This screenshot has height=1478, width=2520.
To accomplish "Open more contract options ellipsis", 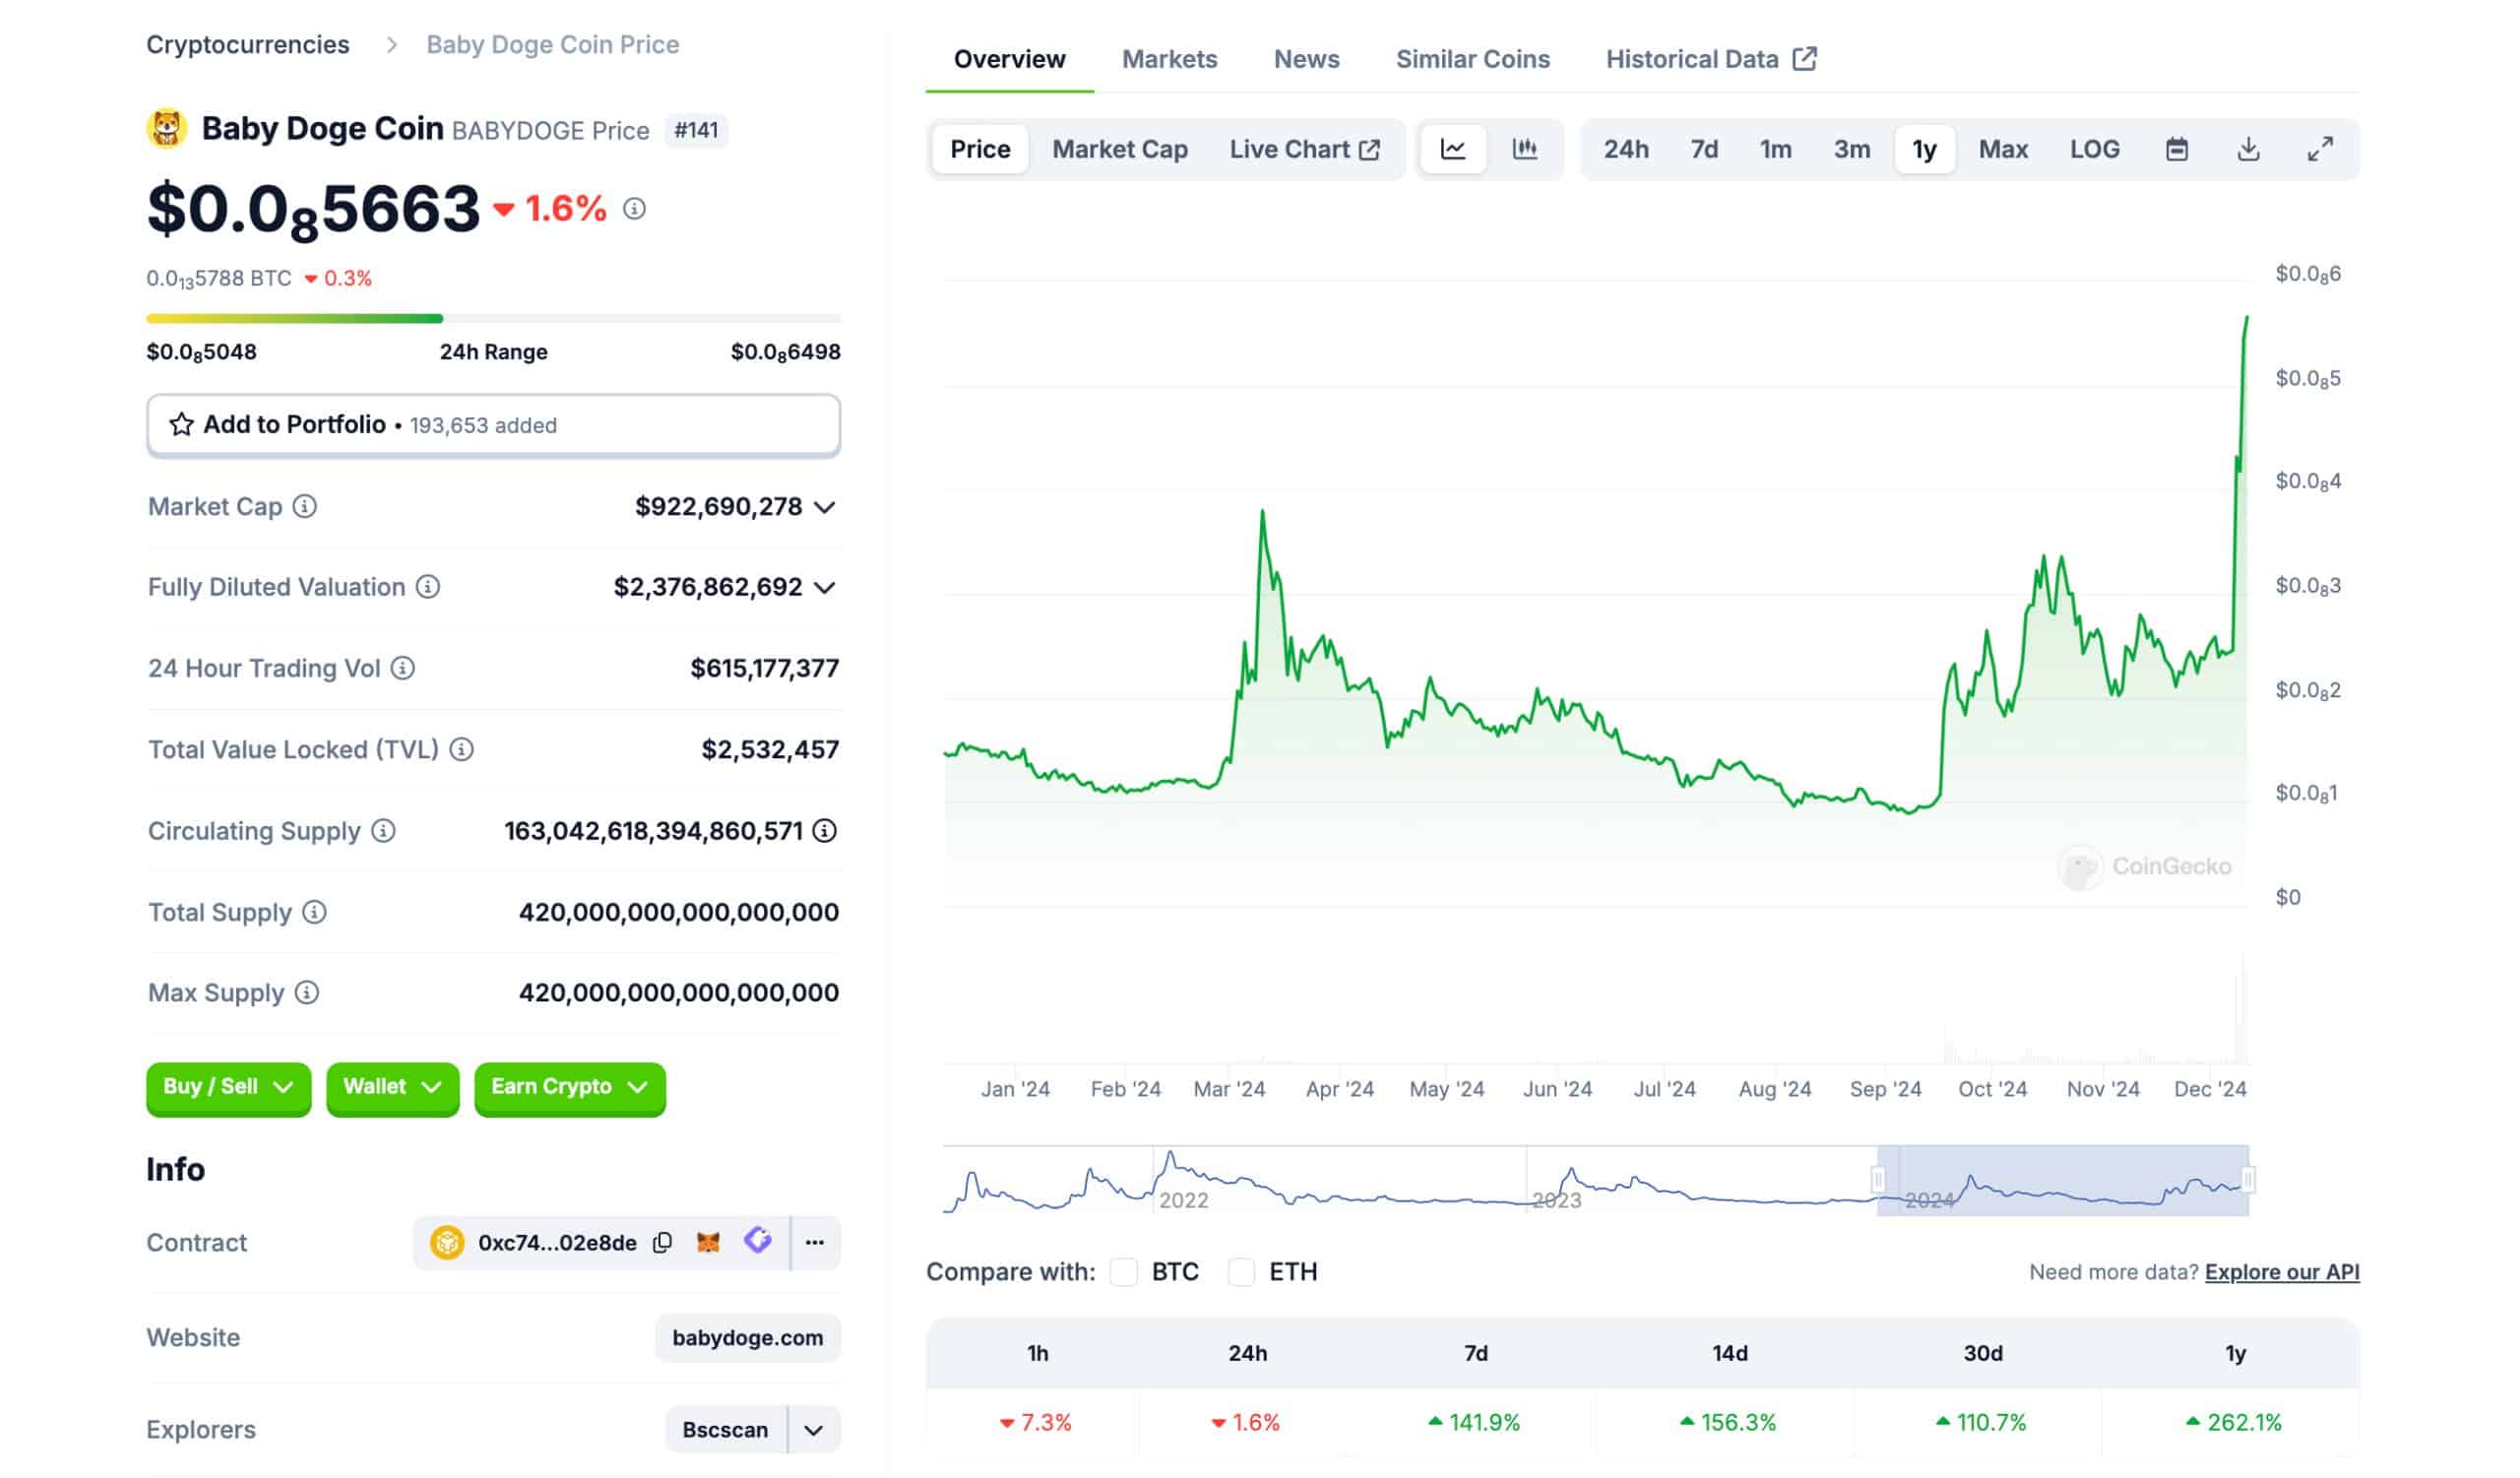I will pos(815,1242).
